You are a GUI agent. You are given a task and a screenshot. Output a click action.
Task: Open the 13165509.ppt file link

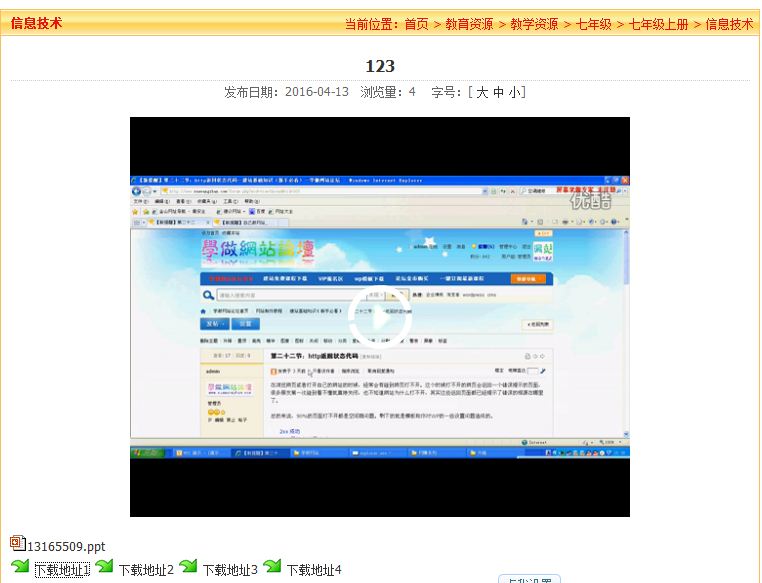point(66,546)
